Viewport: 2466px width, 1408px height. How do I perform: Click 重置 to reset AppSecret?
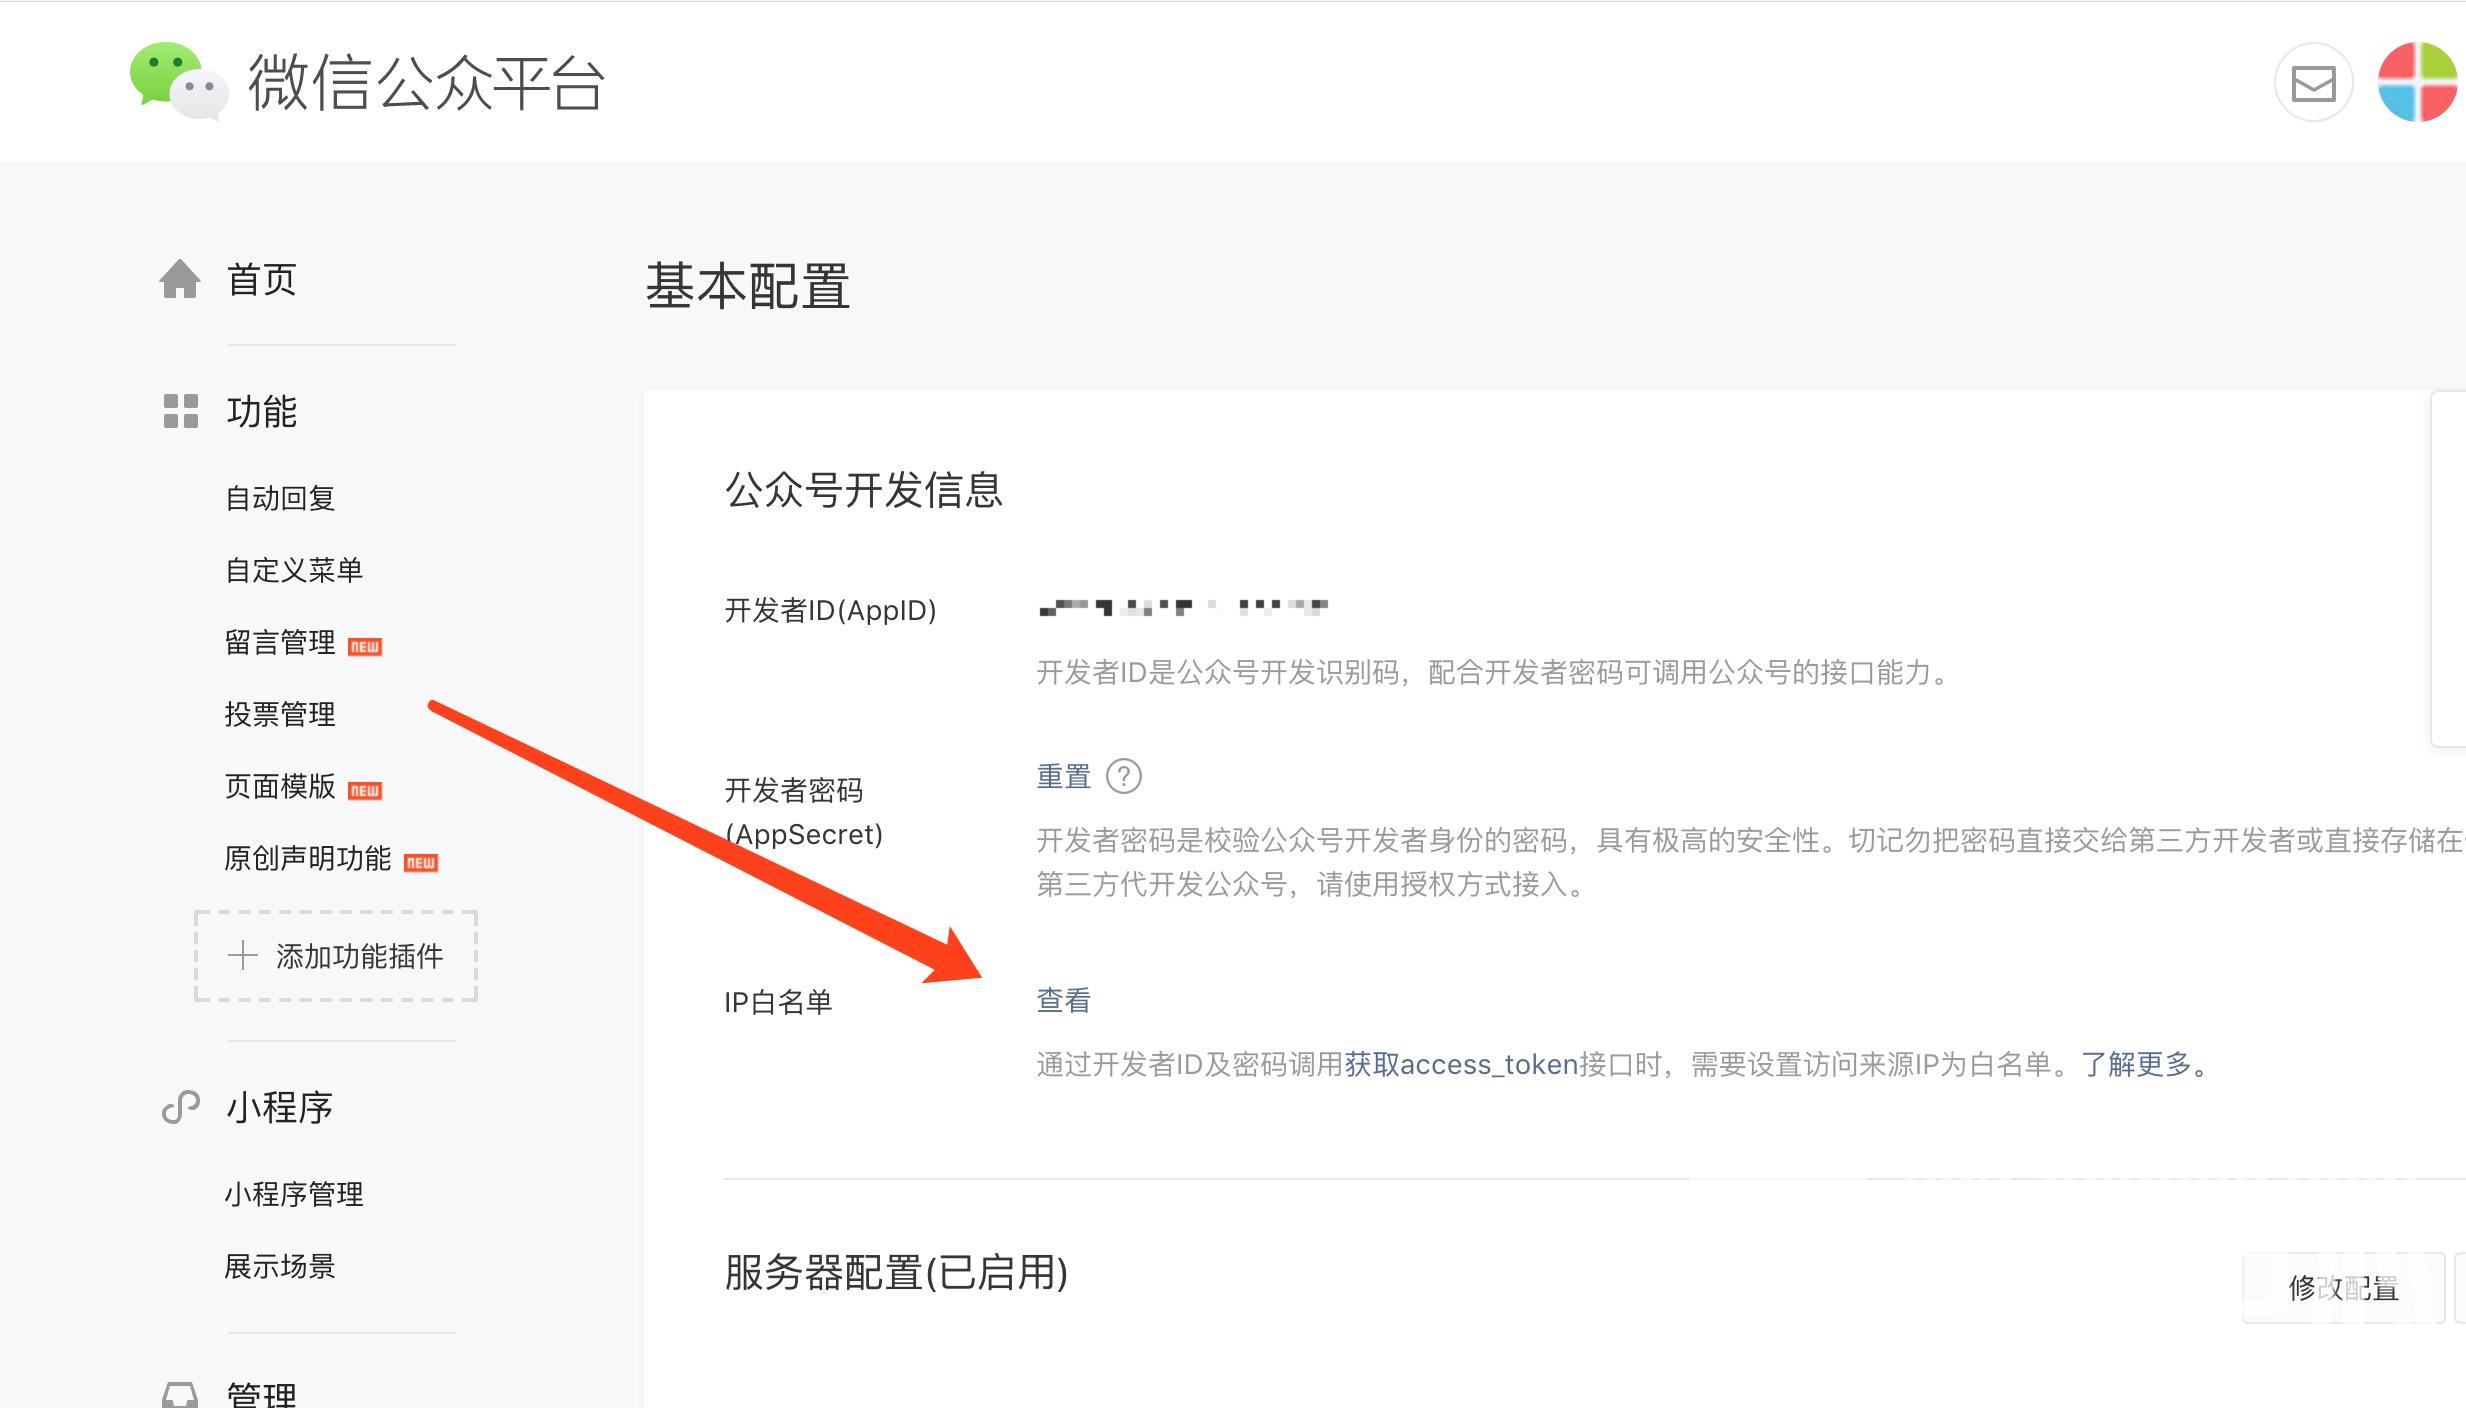point(1064,776)
